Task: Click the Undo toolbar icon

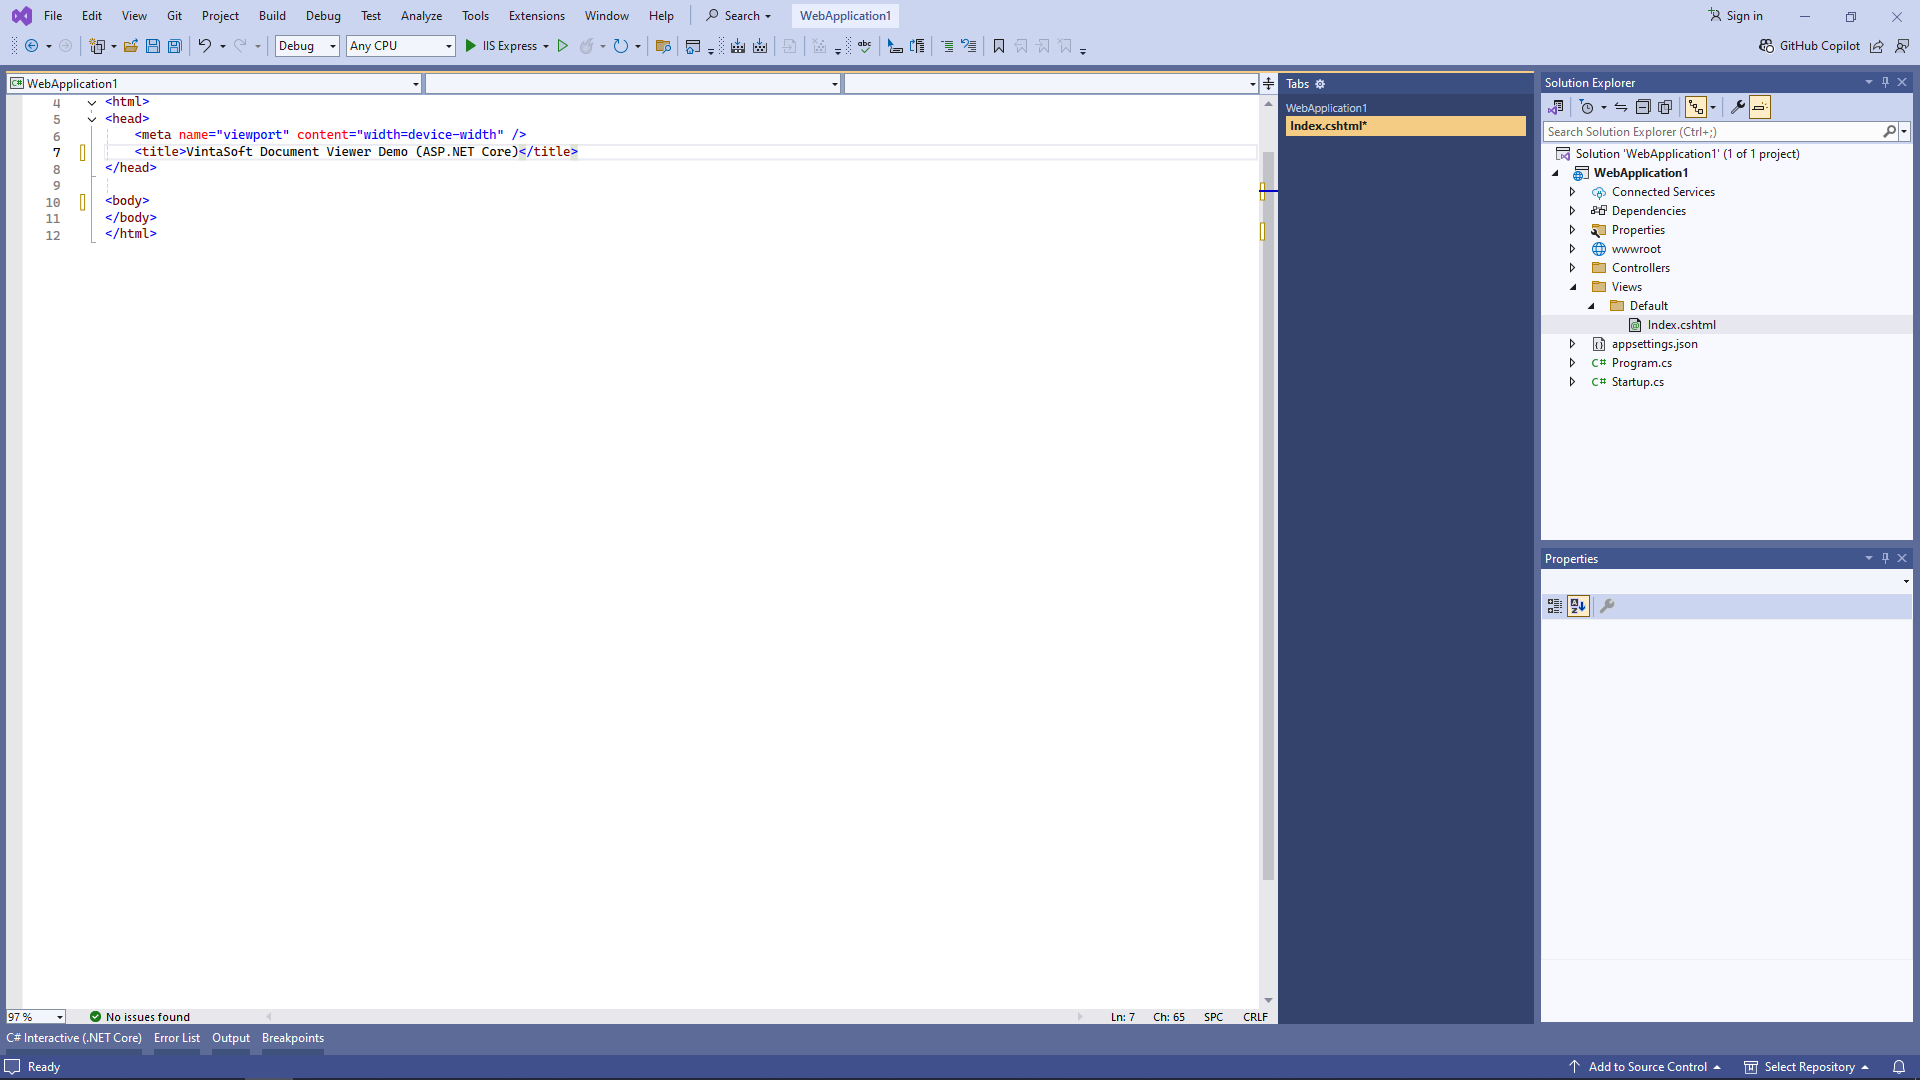Action: tap(204, 46)
